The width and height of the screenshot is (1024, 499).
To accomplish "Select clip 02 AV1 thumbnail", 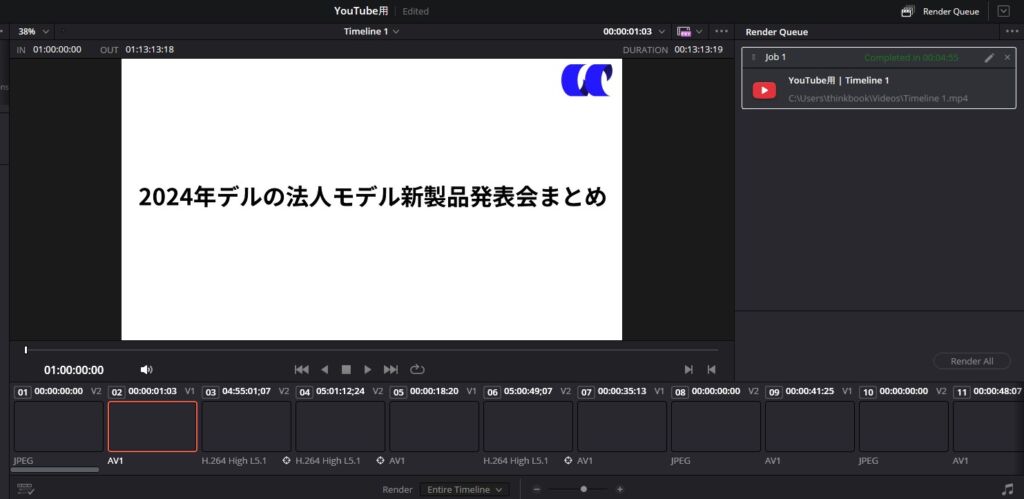I will (x=152, y=427).
